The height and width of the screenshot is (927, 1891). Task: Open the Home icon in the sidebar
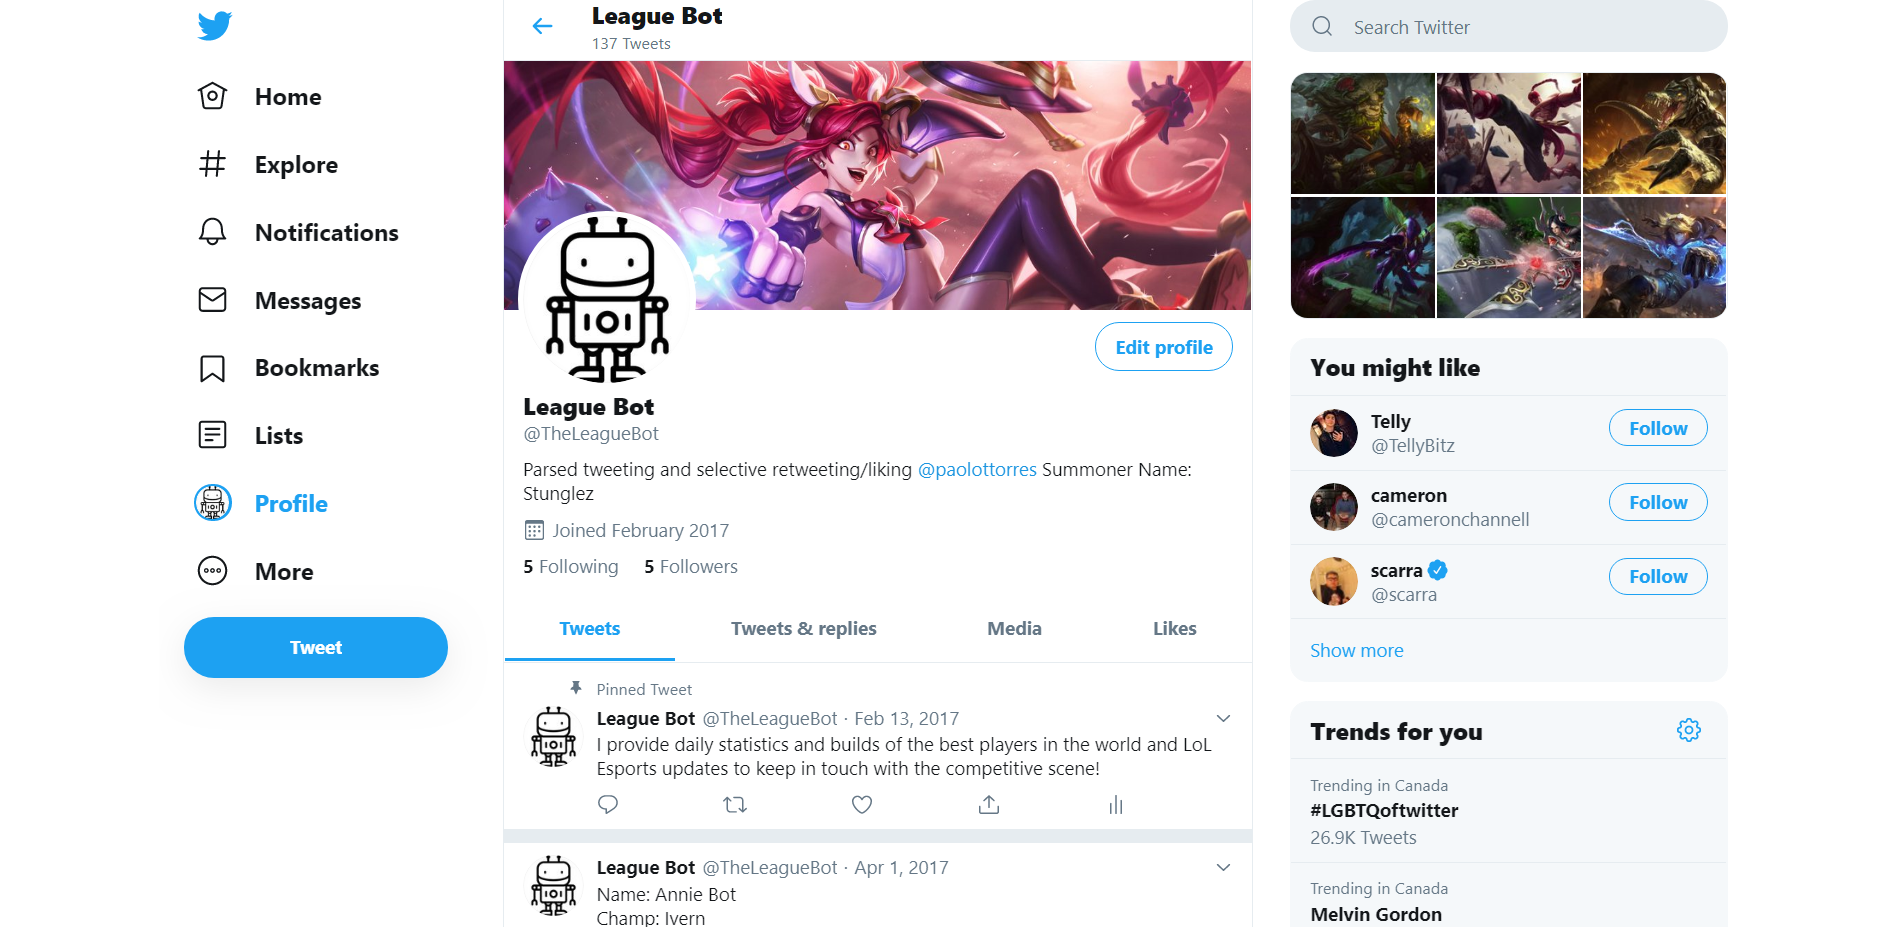(212, 96)
